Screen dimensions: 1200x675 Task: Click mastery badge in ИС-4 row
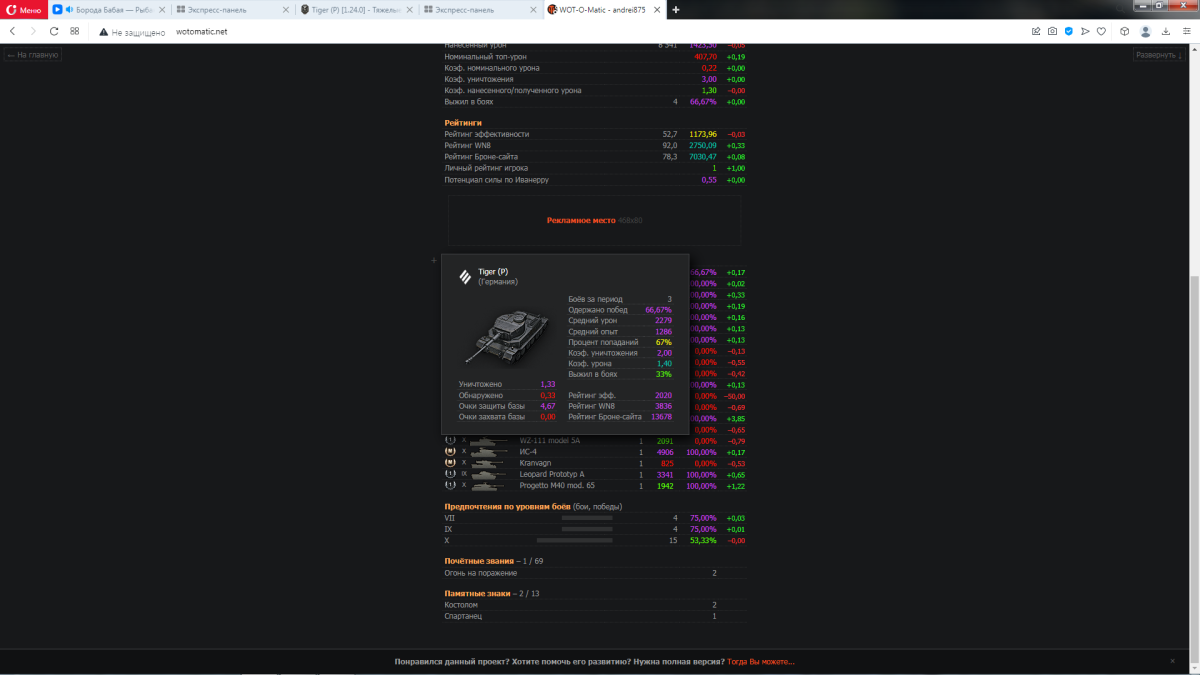(450, 452)
